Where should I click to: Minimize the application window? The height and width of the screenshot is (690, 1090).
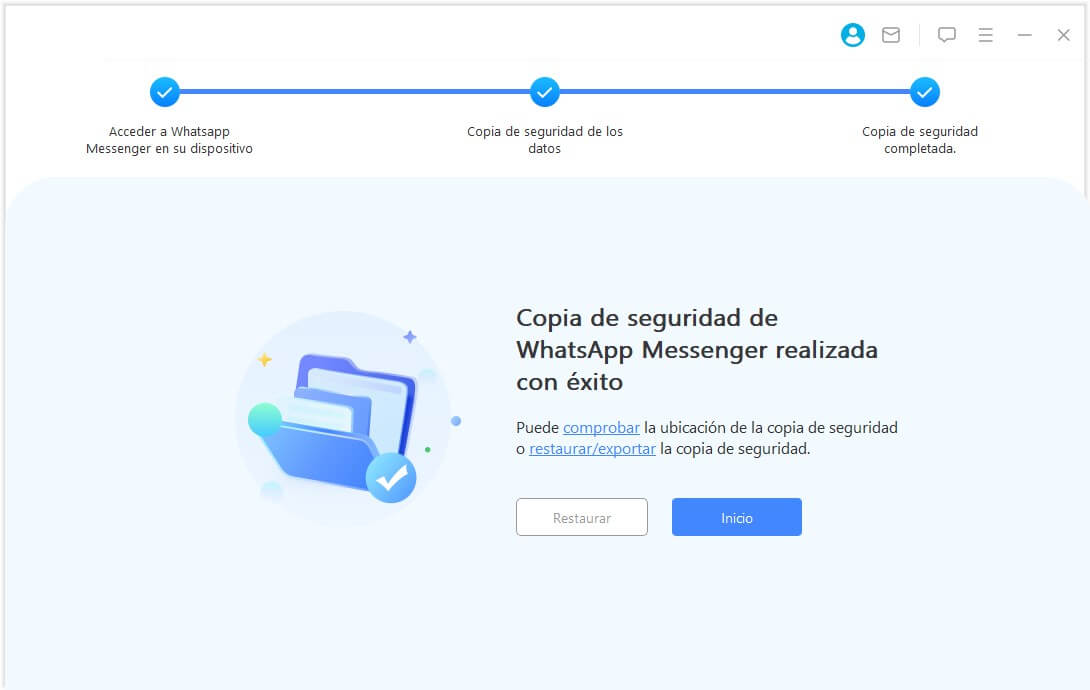1024,34
